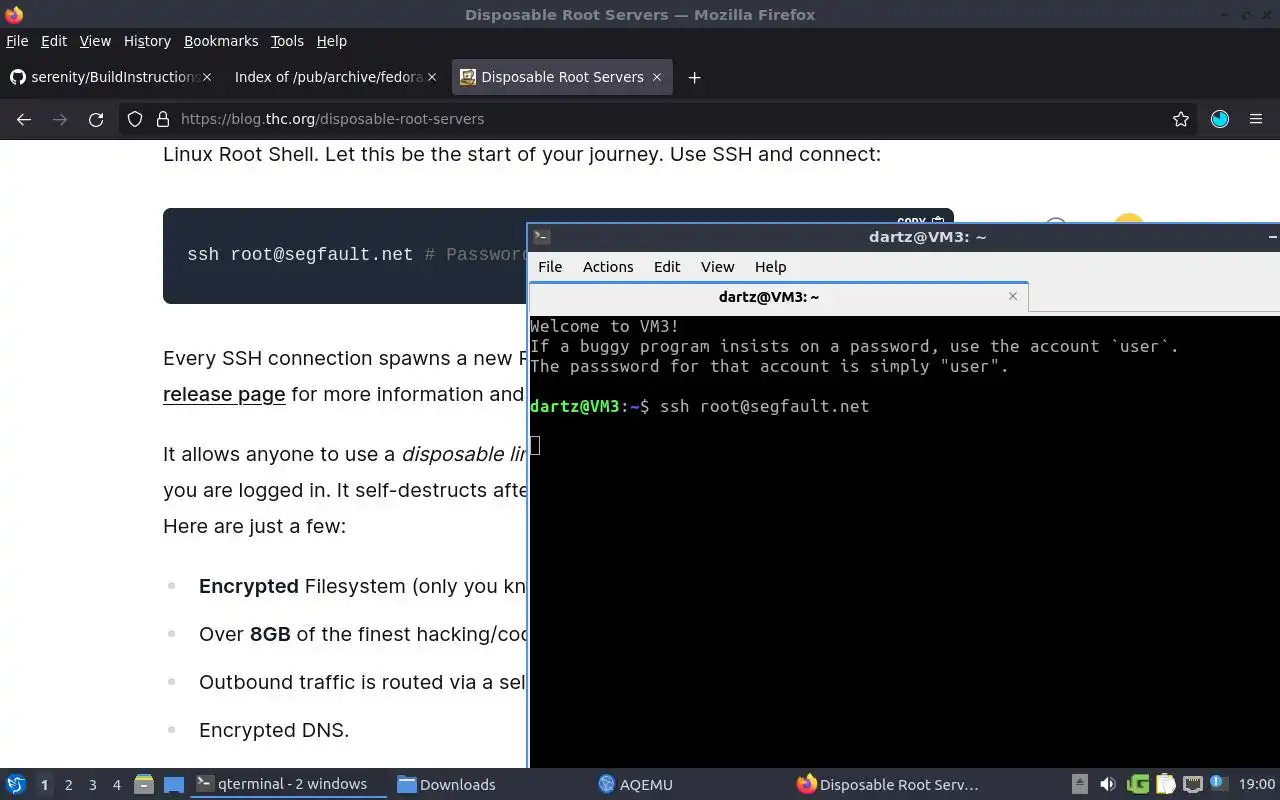Close the serenity/BuildInstructions tab
The width and height of the screenshot is (1280, 800).
(x=207, y=77)
